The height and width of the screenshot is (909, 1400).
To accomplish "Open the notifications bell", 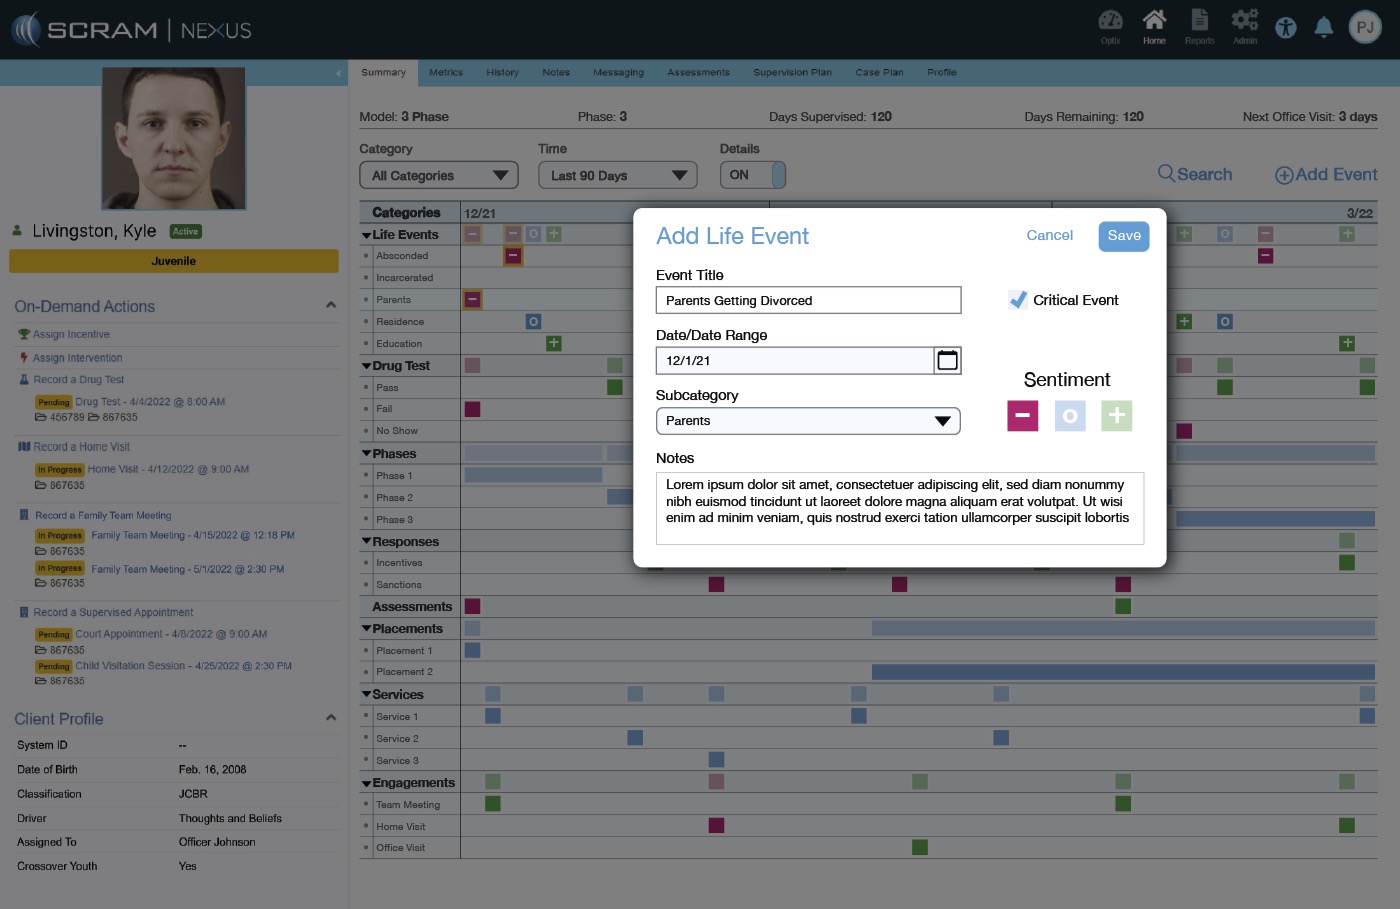I will (x=1324, y=28).
